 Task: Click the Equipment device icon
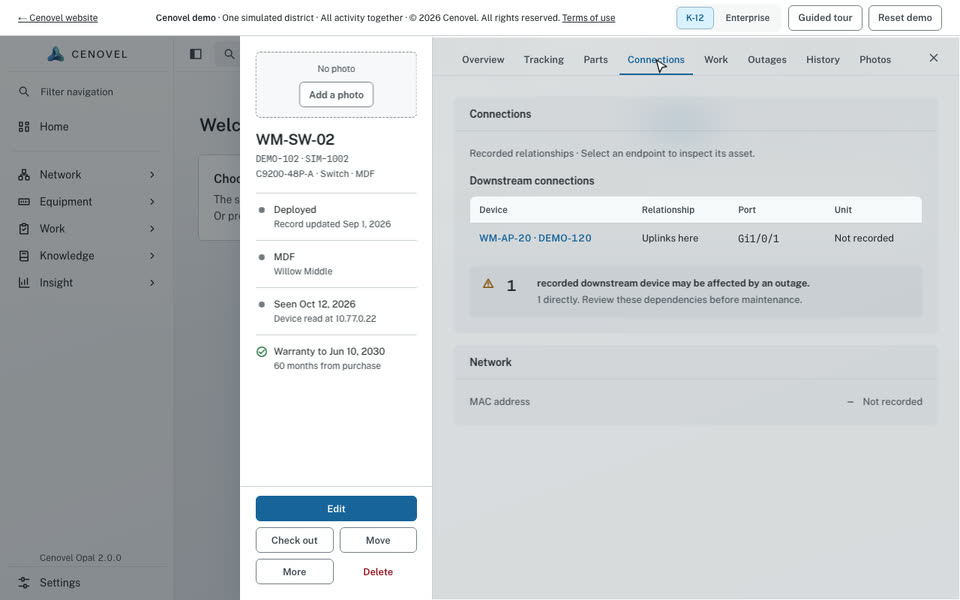point(24,201)
